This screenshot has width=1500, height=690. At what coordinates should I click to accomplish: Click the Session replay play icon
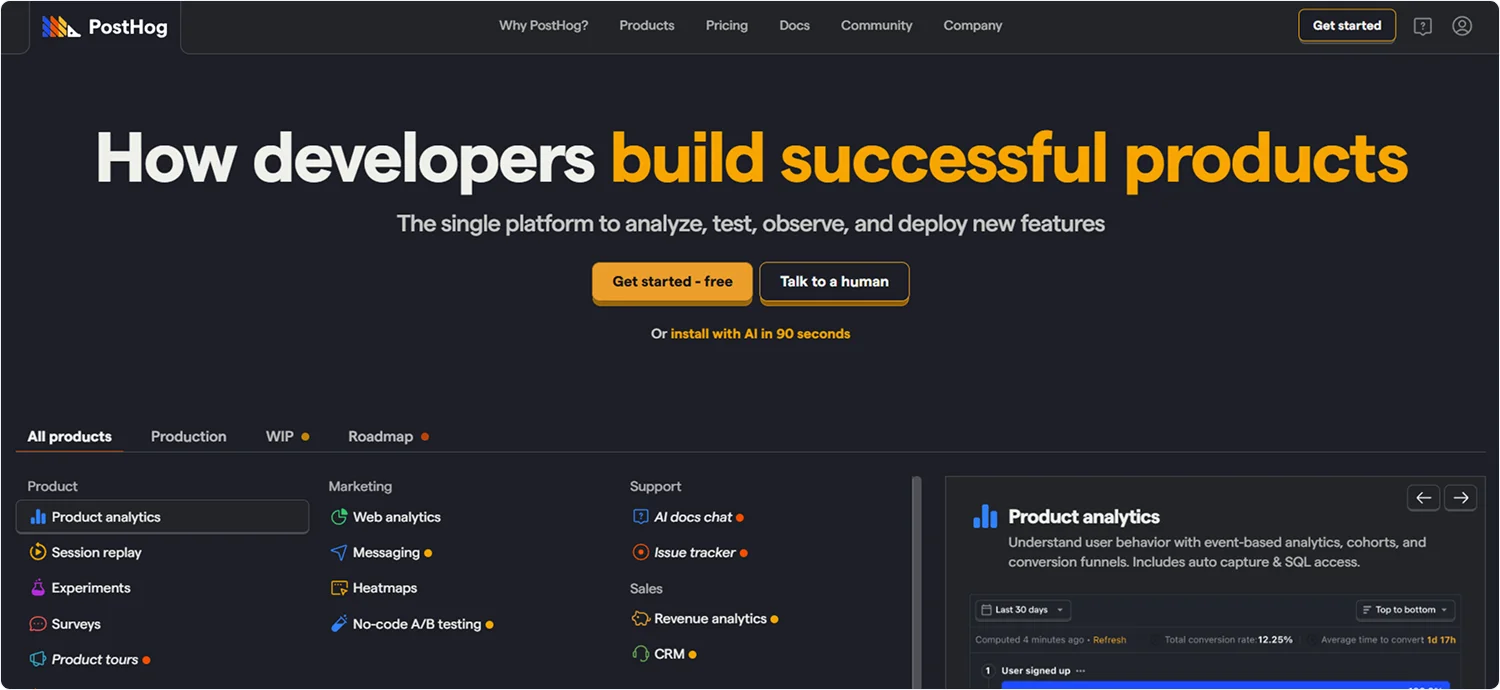(38, 552)
